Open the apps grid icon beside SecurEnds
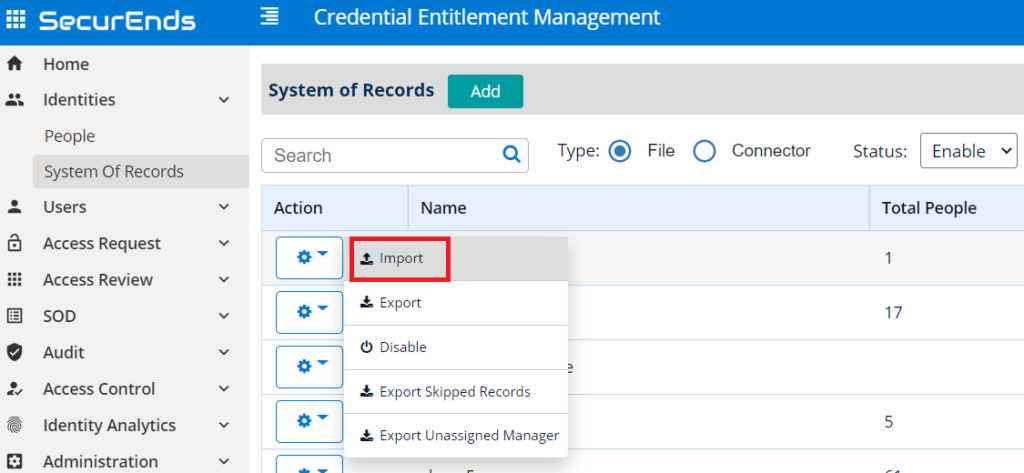The height and width of the screenshot is (473, 1024). (15, 20)
